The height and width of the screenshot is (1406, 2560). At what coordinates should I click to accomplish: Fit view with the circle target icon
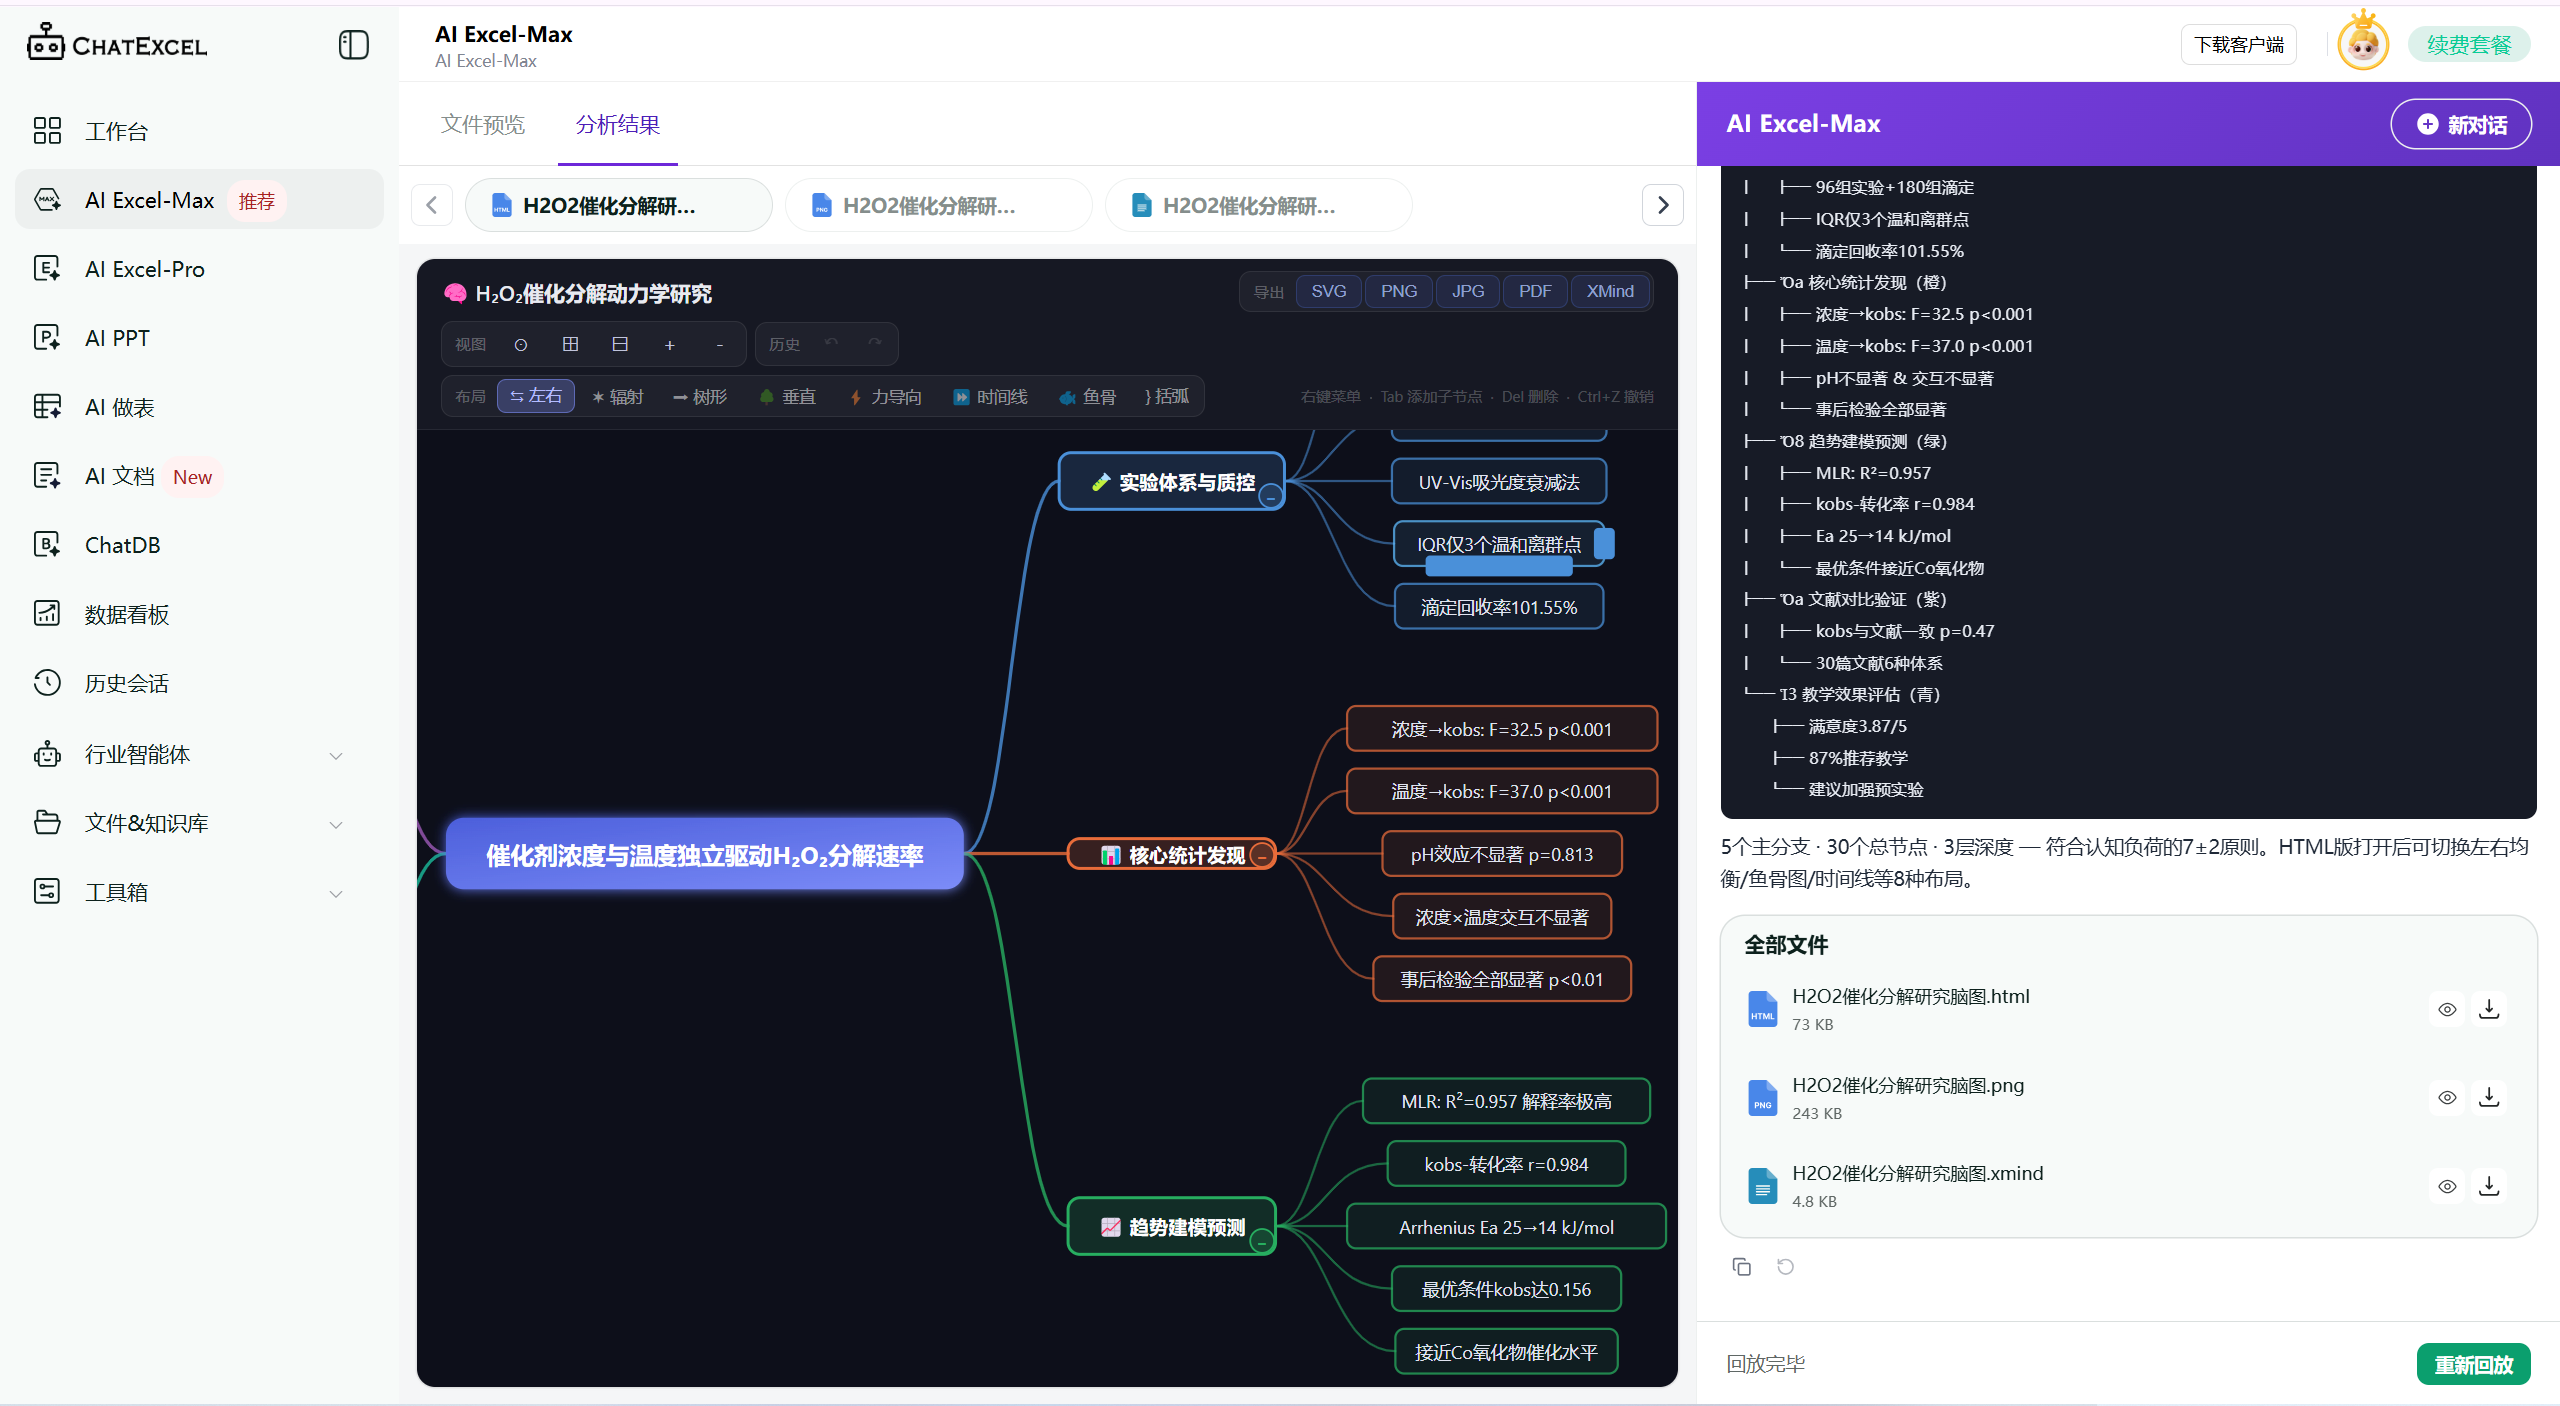(x=521, y=345)
